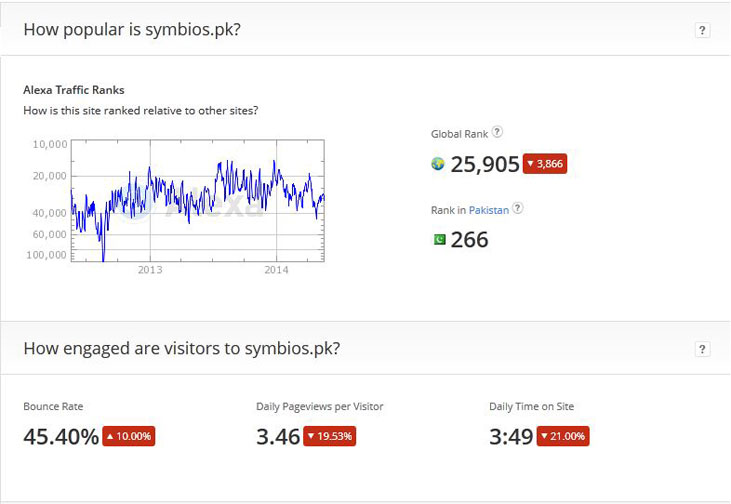Click the globe icon by global rank
Screen dimensions: 731x504
438,164
